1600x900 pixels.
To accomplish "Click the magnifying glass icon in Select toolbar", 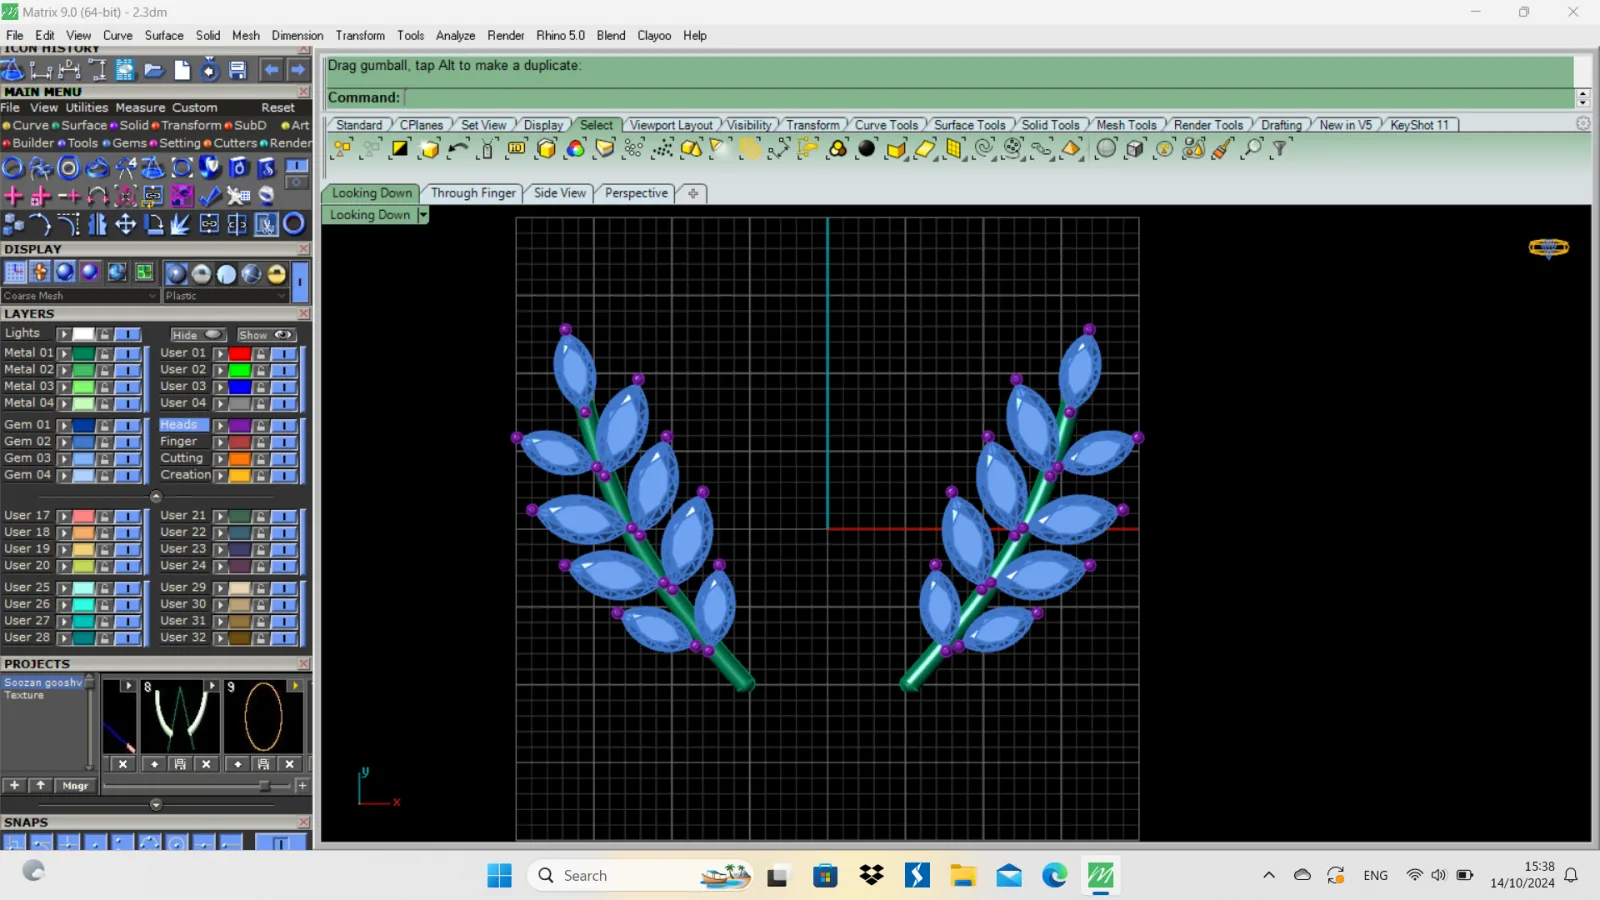I will [x=1252, y=149].
